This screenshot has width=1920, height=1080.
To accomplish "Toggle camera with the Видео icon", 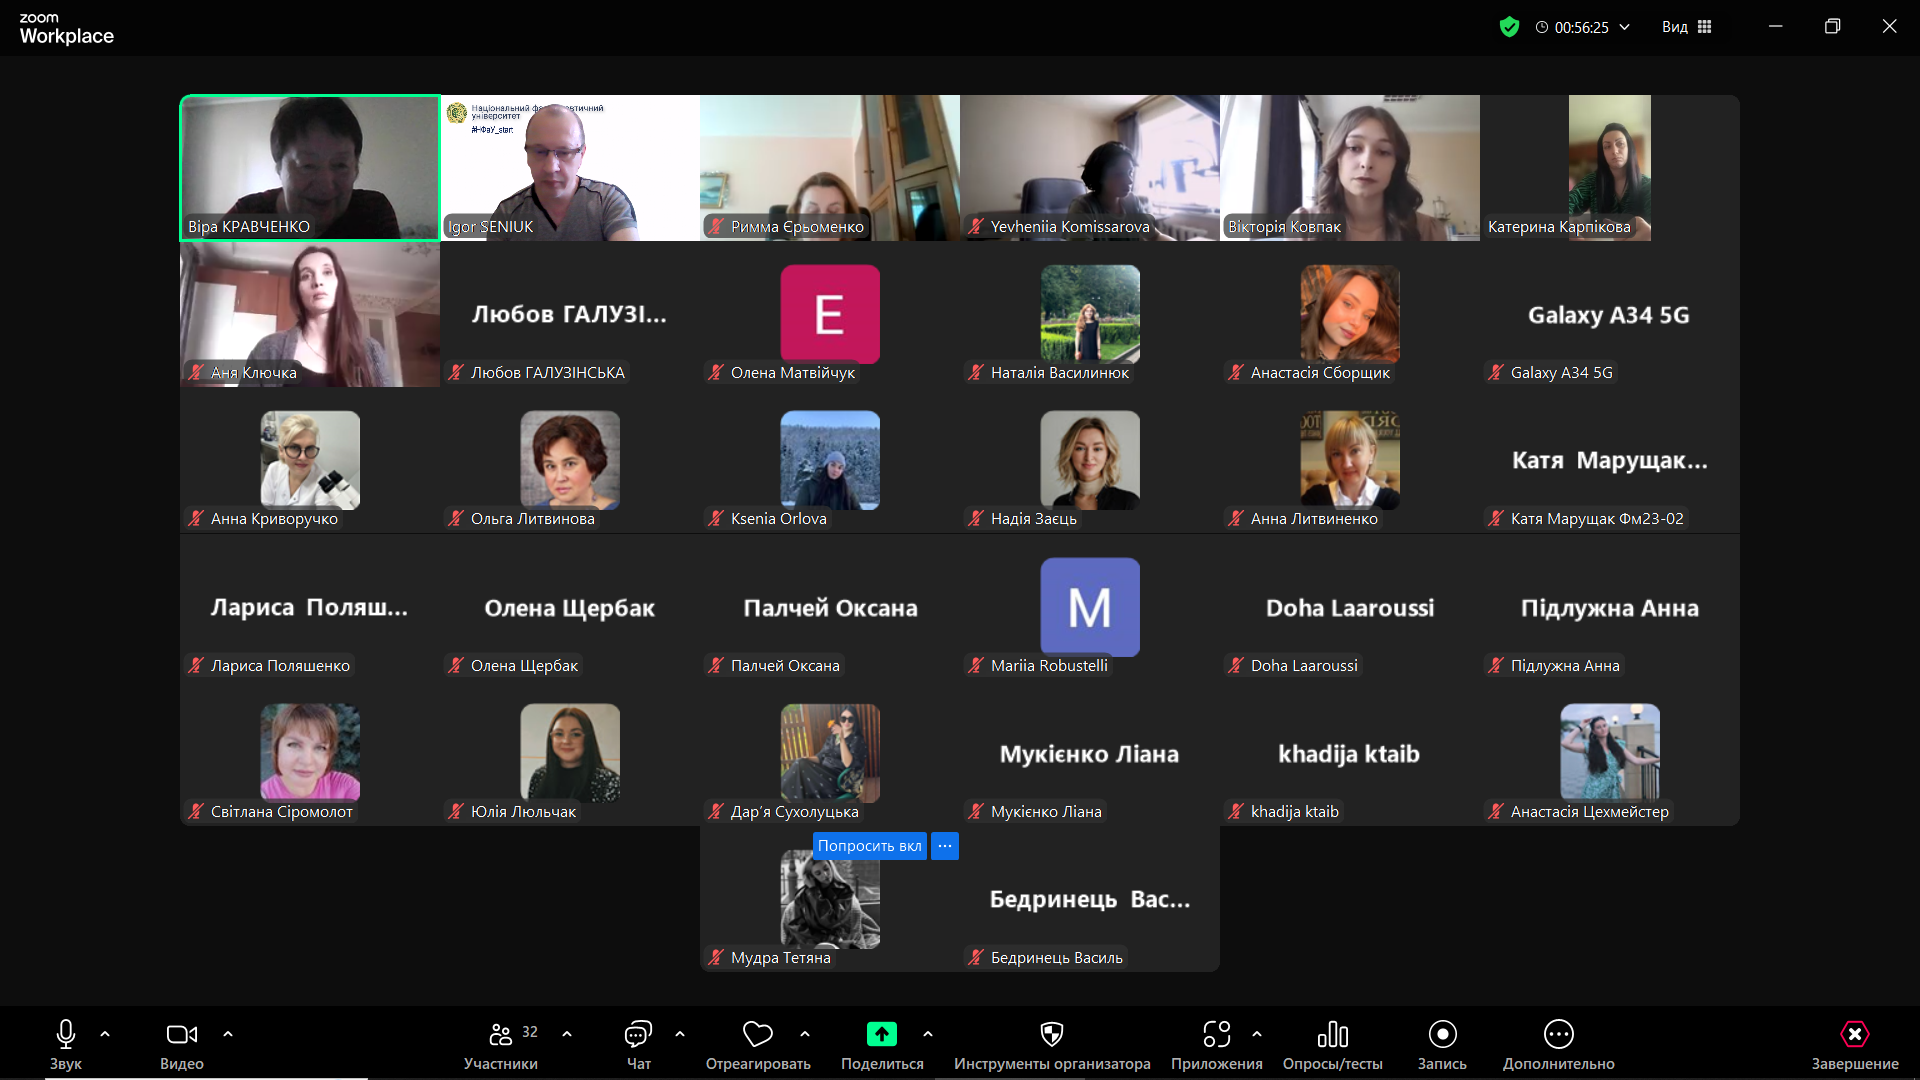I will 181,1034.
